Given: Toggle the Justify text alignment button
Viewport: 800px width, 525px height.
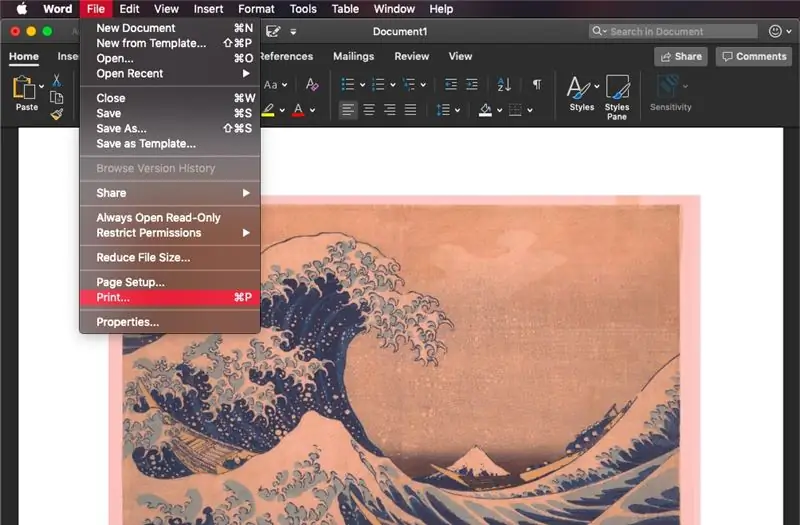Looking at the screenshot, I should click(410, 110).
